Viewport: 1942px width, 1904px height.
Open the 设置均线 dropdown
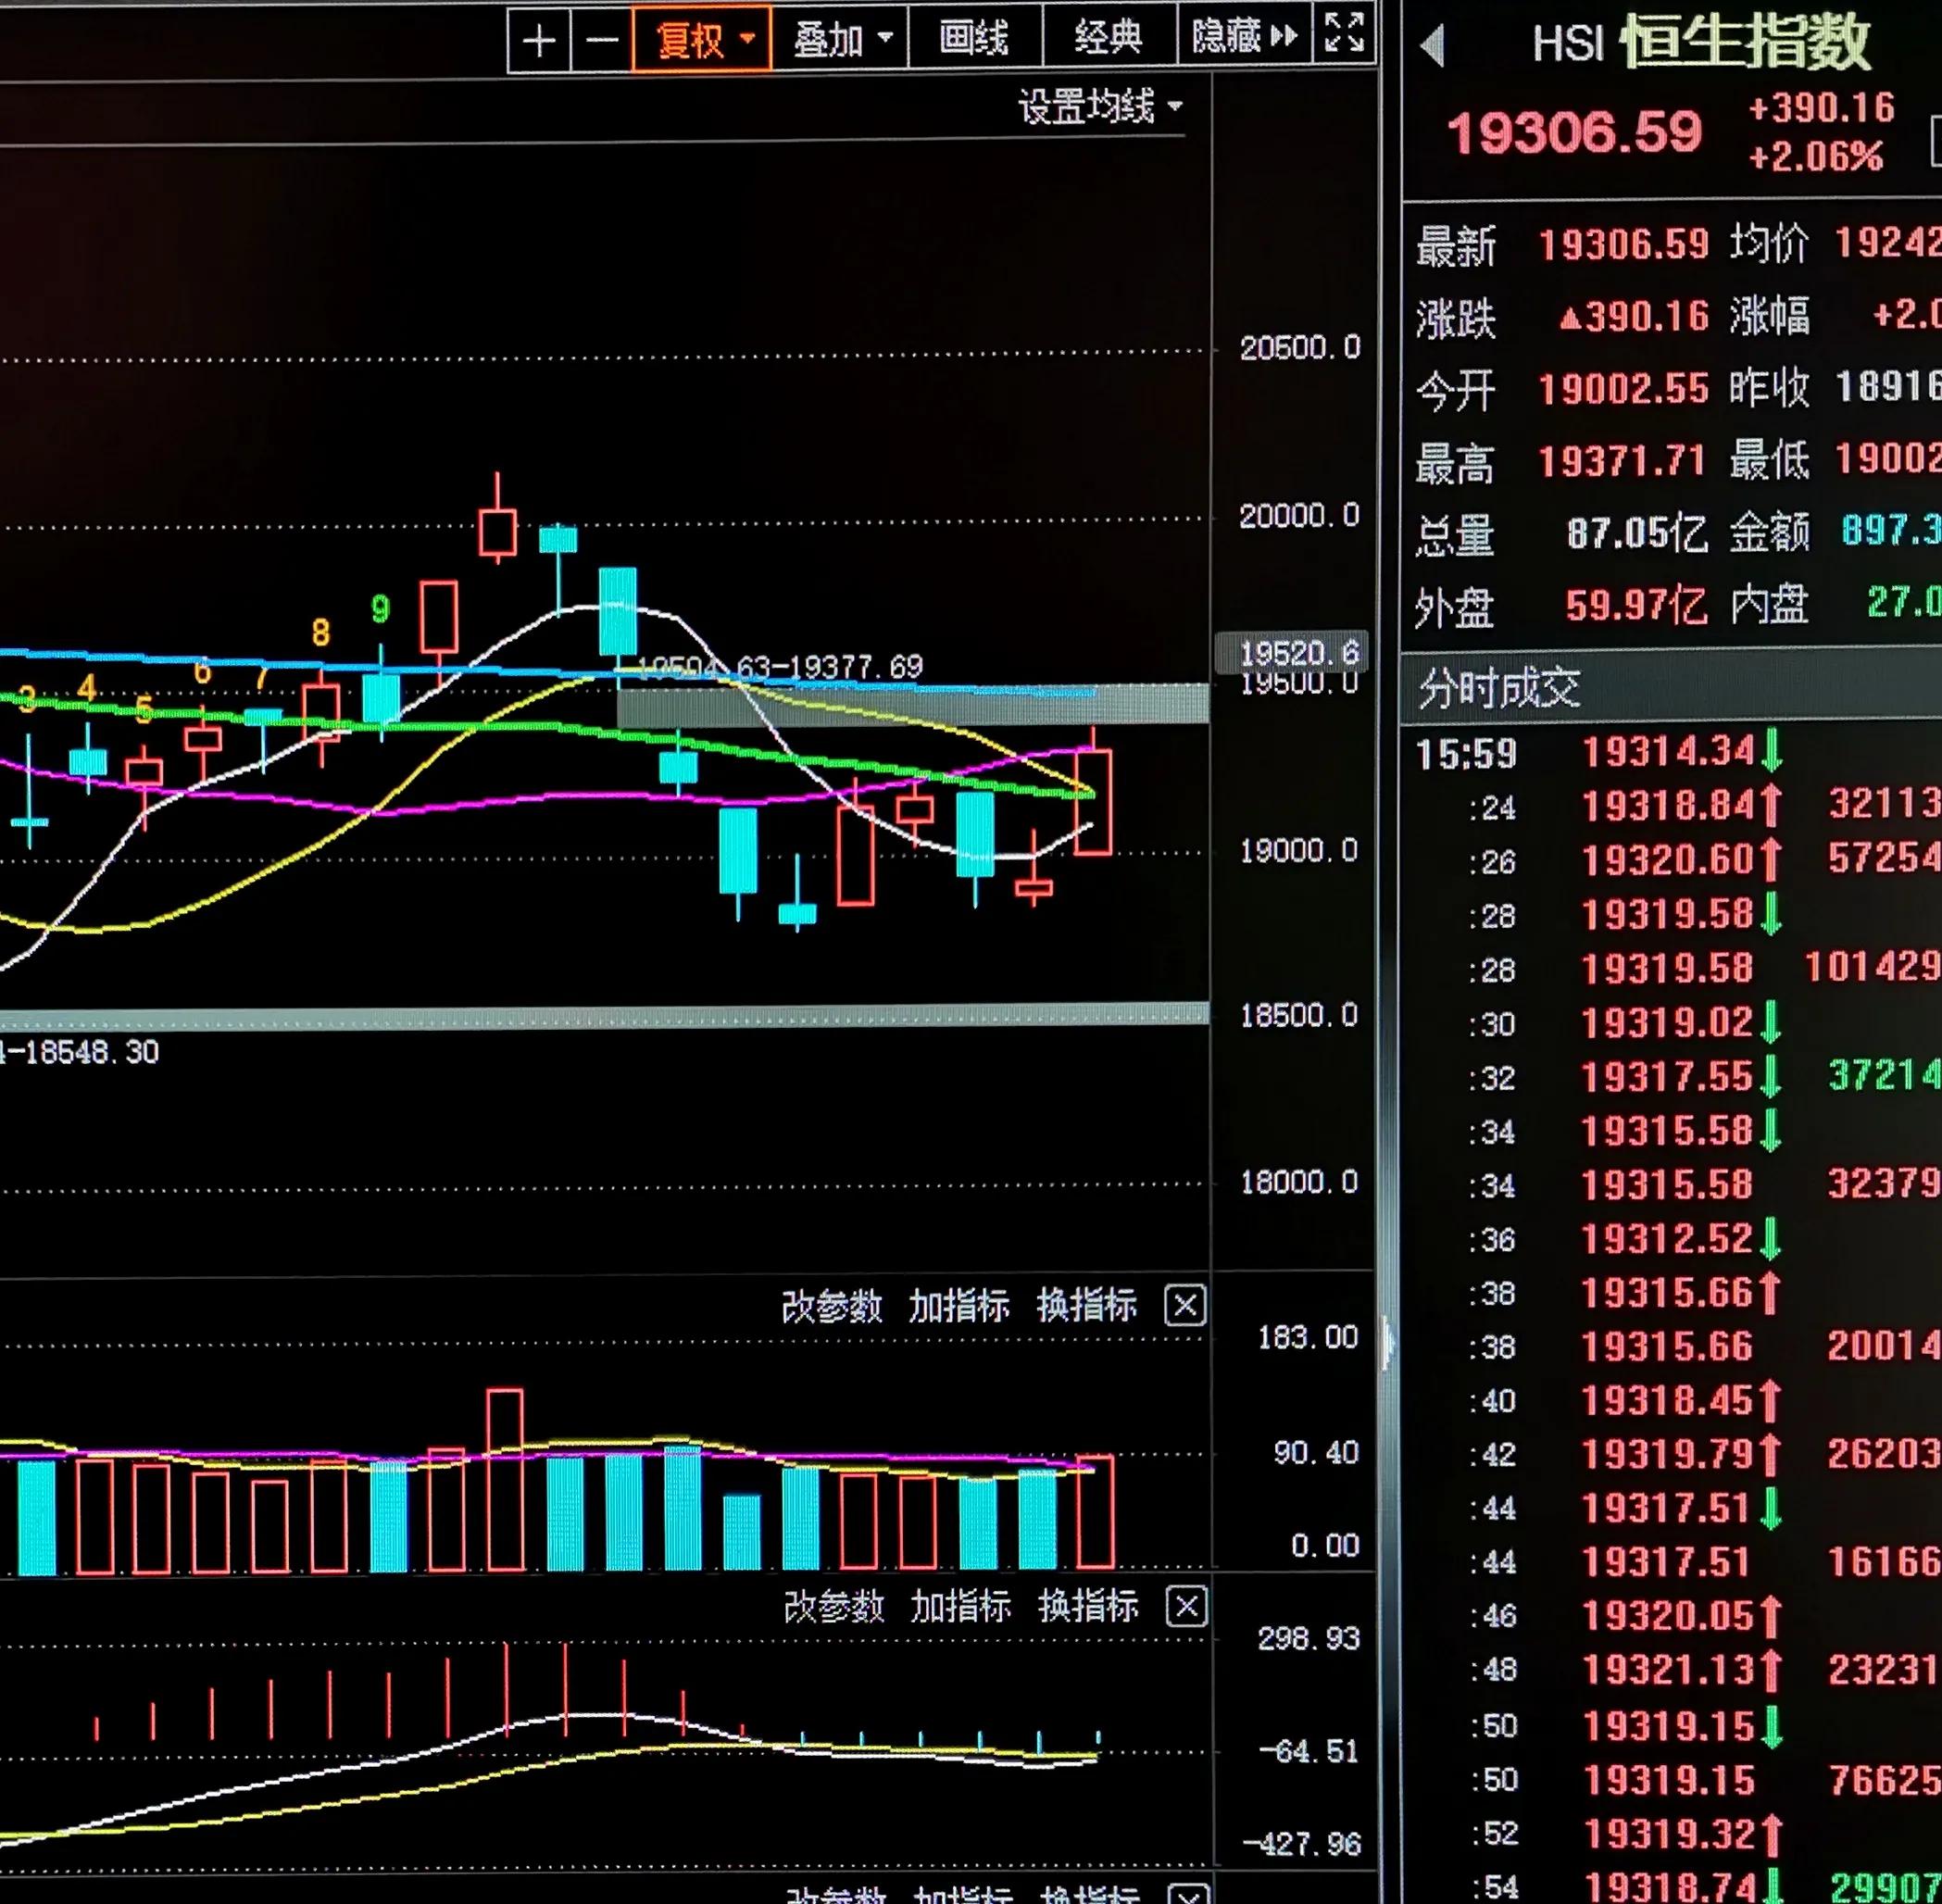click(1099, 106)
